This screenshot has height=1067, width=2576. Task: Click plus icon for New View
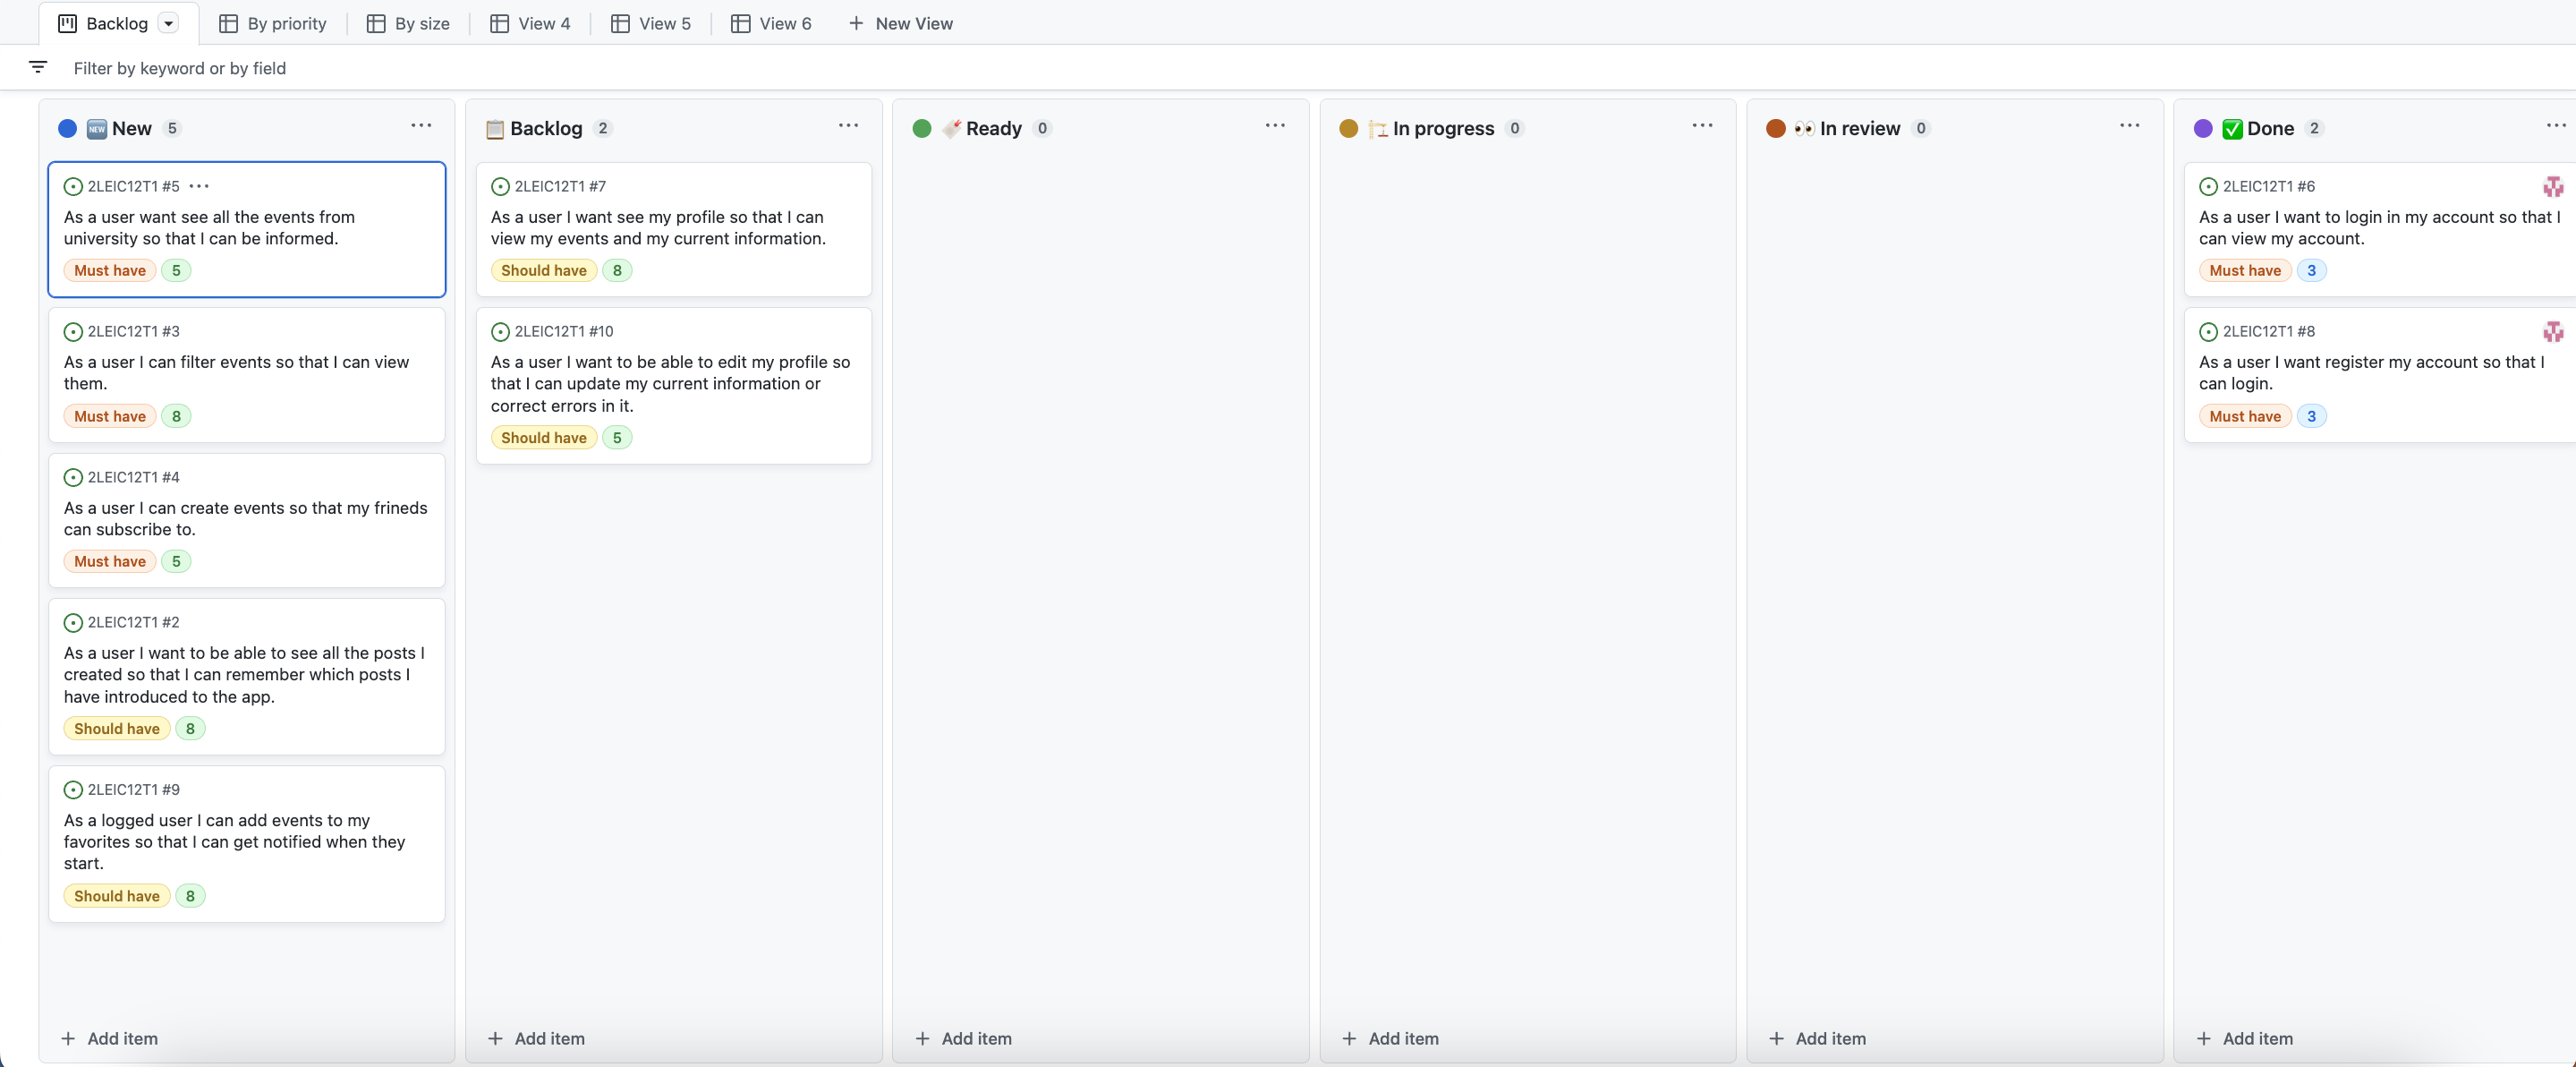tap(856, 24)
